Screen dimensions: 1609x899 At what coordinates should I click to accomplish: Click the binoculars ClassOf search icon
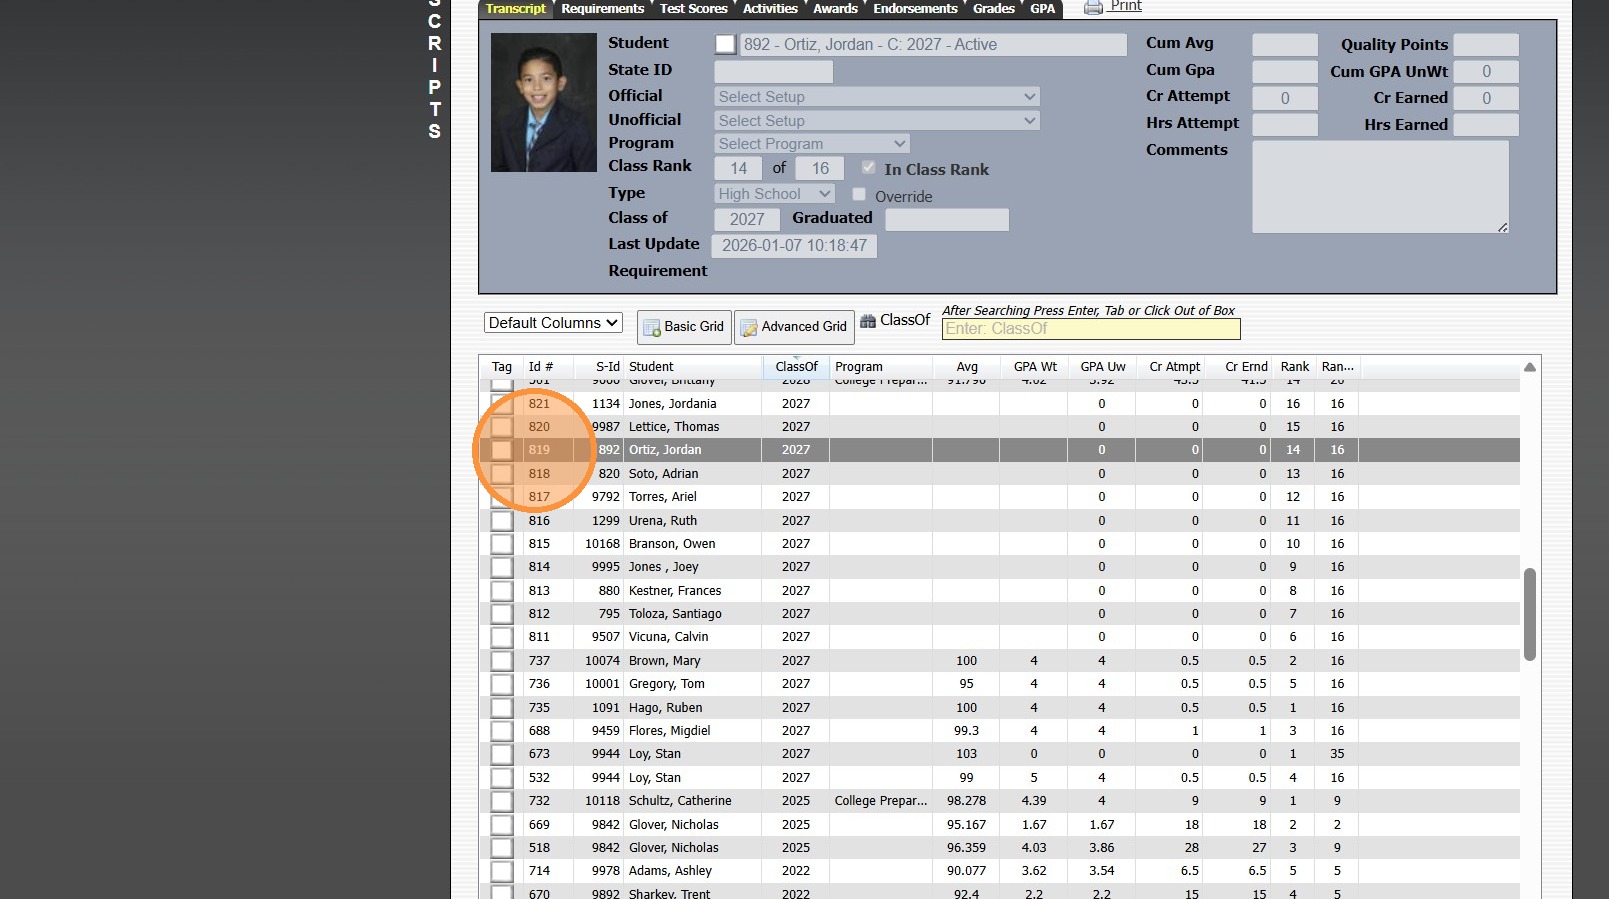868,321
